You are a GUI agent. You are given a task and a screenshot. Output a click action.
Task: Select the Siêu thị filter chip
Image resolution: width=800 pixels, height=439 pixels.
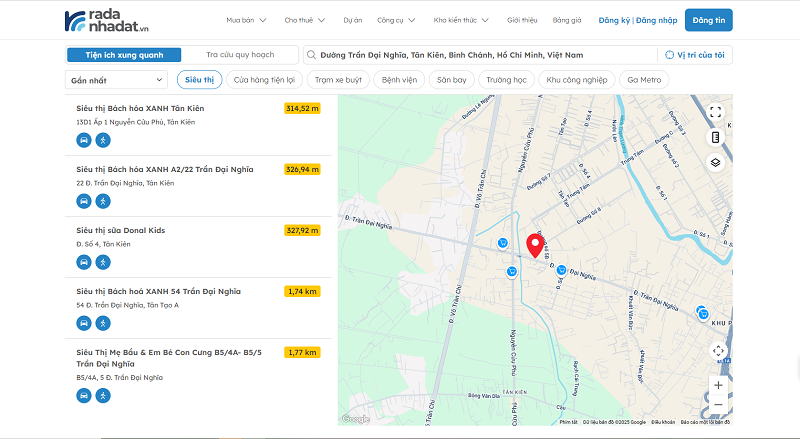[199, 80]
